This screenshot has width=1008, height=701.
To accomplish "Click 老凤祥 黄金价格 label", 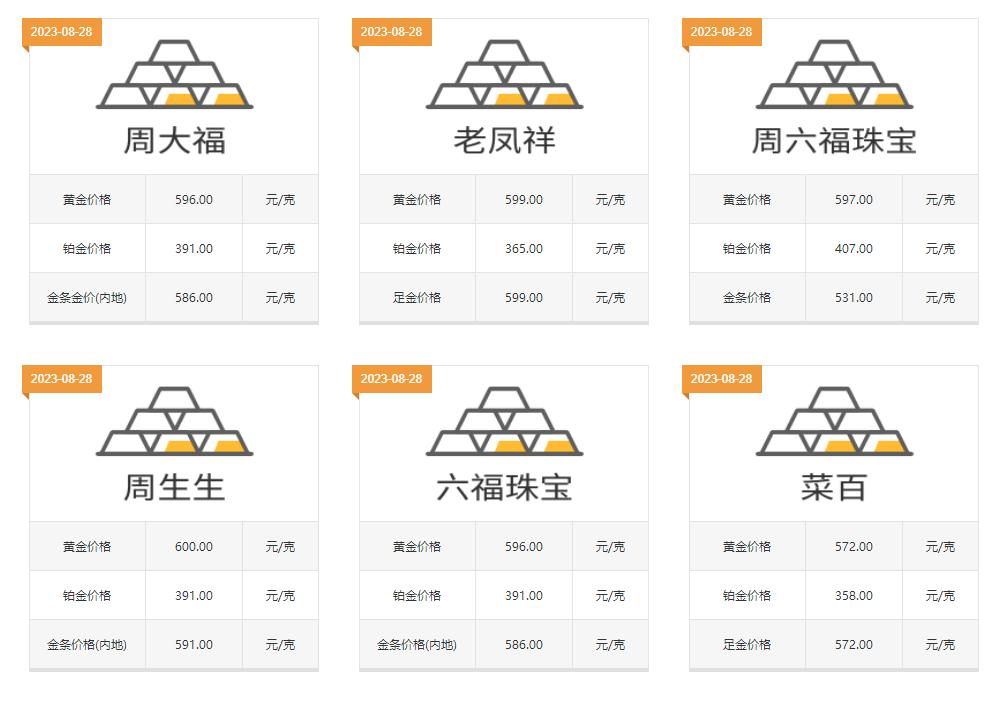I will tap(417, 199).
